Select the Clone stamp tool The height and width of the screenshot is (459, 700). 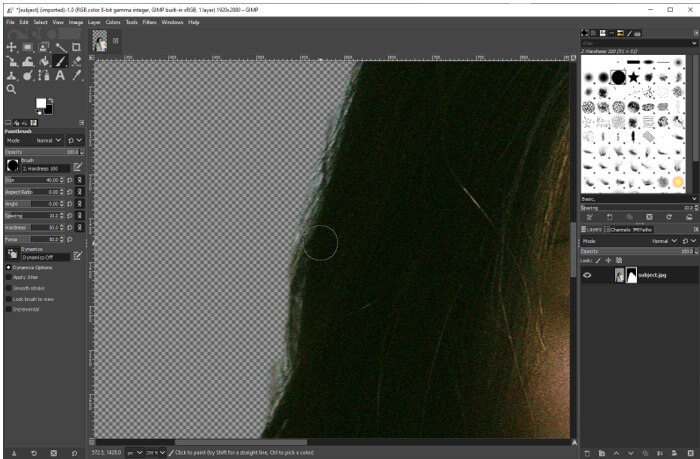[x=11, y=75]
